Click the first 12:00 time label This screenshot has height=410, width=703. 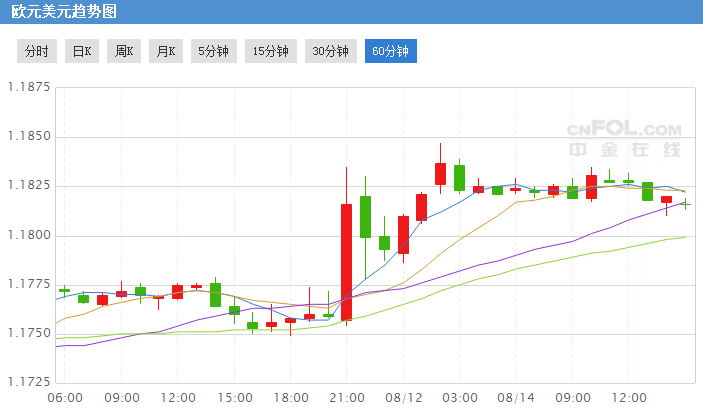pyautogui.click(x=178, y=398)
